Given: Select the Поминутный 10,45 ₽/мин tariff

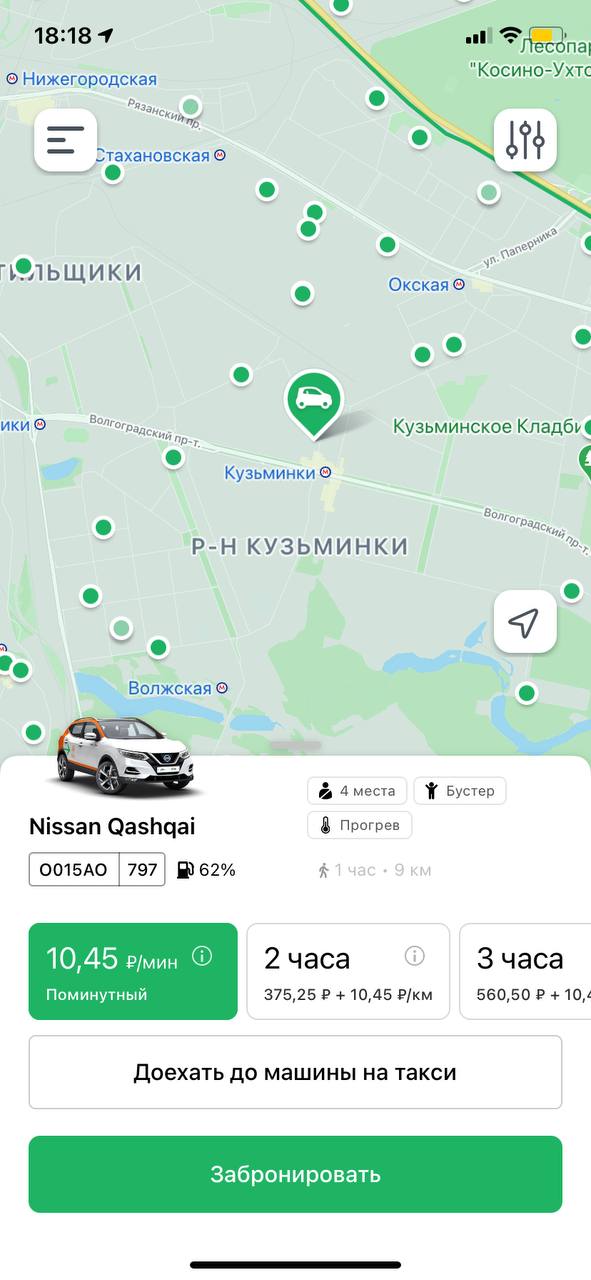Looking at the screenshot, I should point(133,971).
